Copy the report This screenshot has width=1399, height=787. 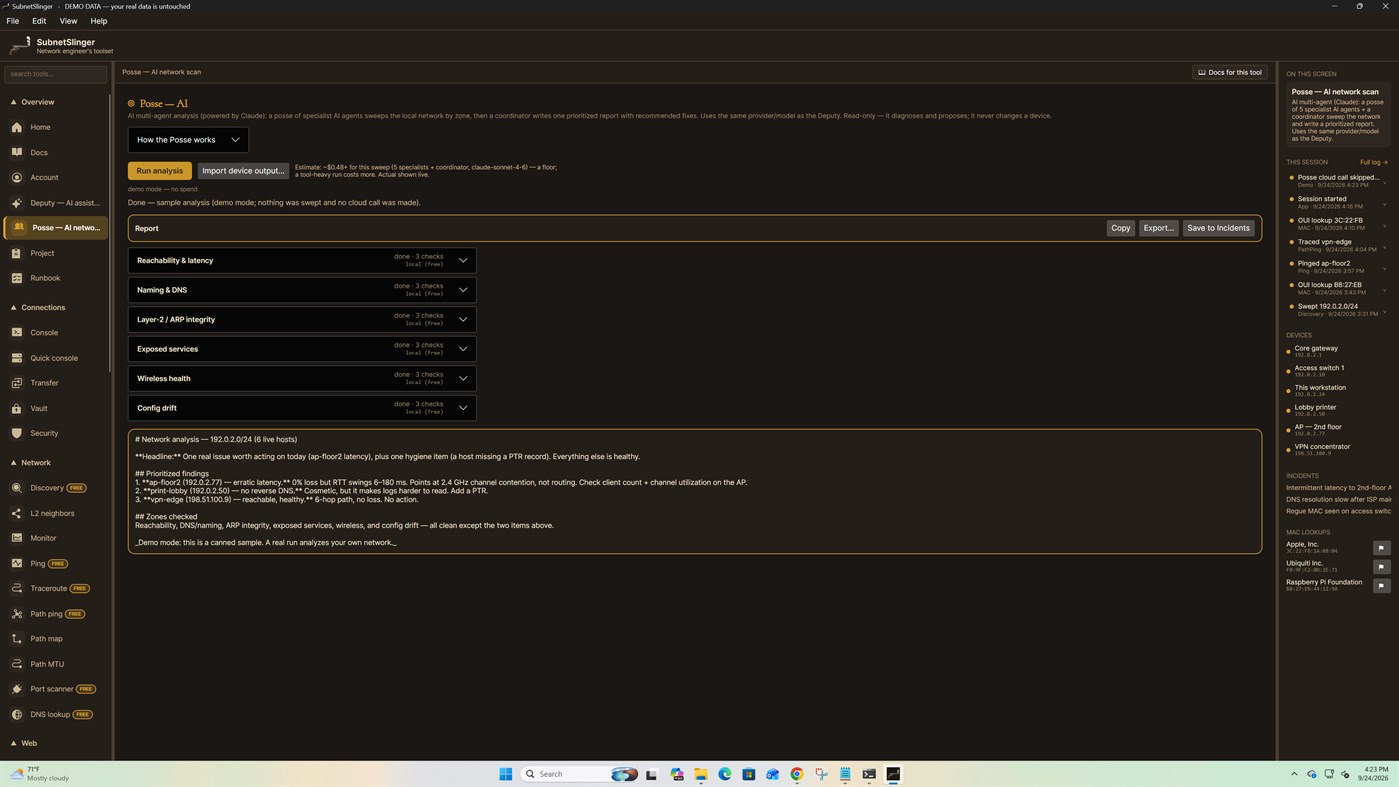(x=1121, y=228)
